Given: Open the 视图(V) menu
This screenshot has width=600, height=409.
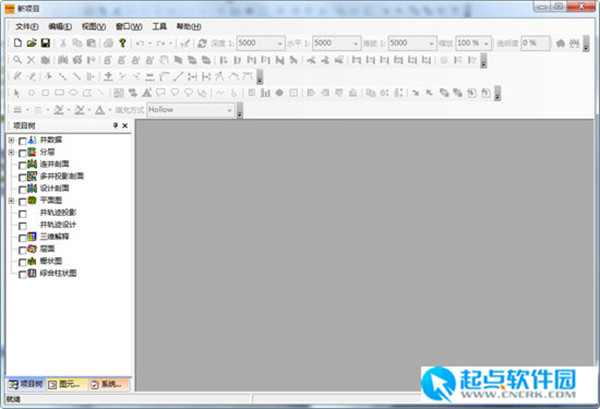Looking at the screenshot, I should click(94, 27).
